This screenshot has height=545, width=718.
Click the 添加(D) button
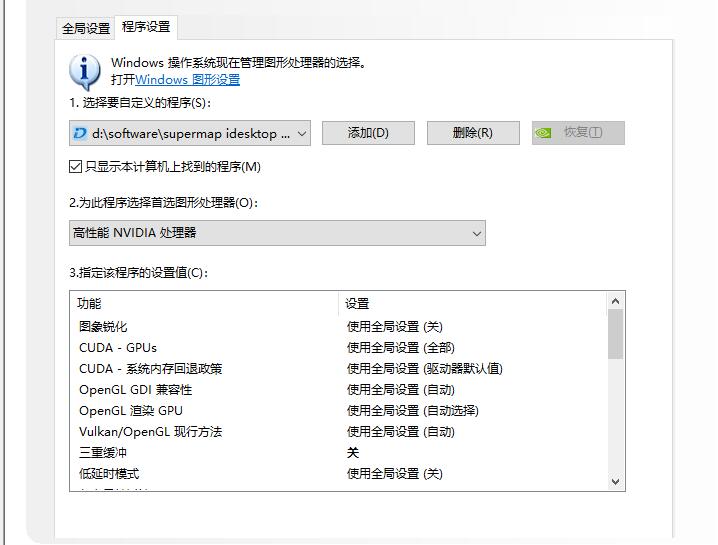point(368,133)
